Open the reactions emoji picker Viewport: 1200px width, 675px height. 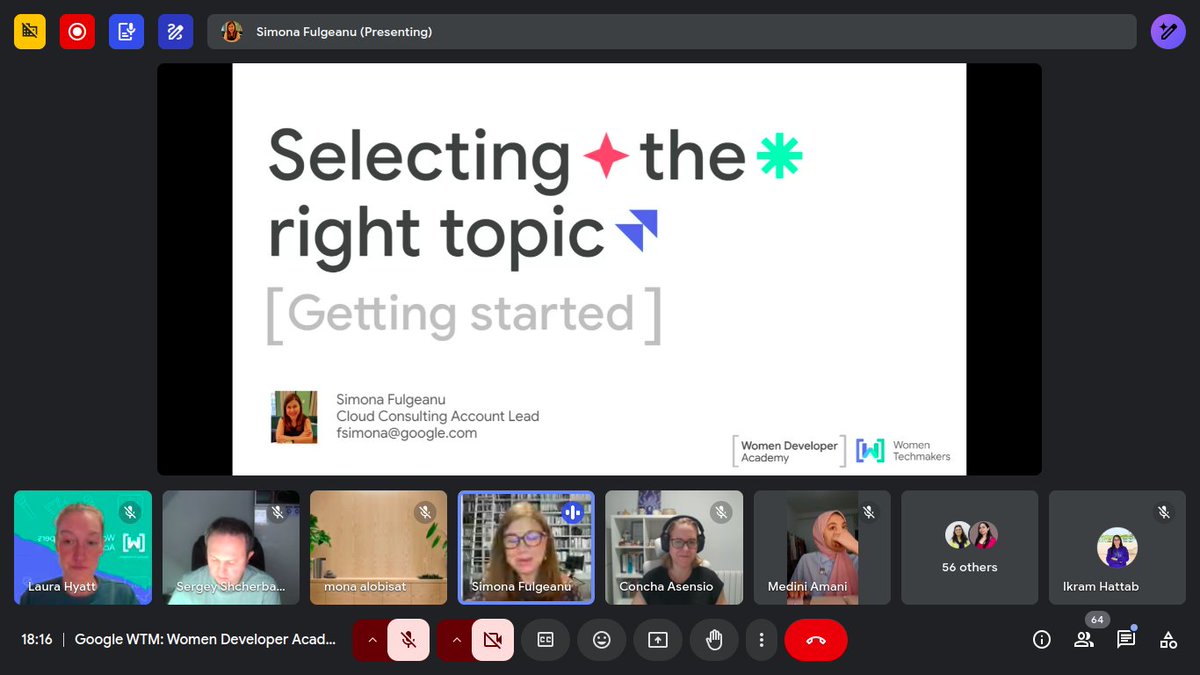601,639
